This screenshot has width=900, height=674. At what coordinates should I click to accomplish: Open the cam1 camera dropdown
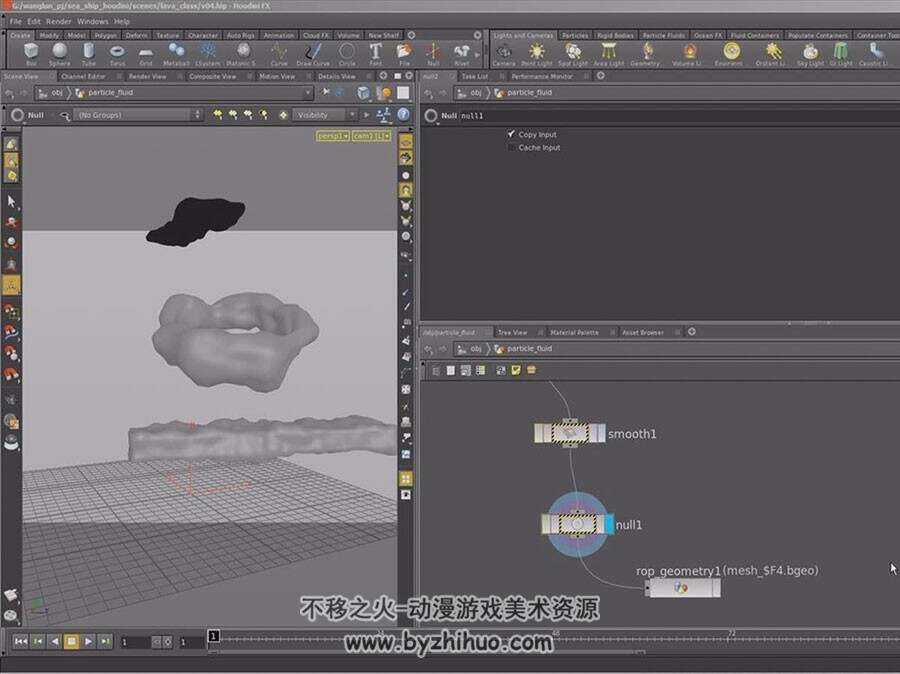click(371, 136)
